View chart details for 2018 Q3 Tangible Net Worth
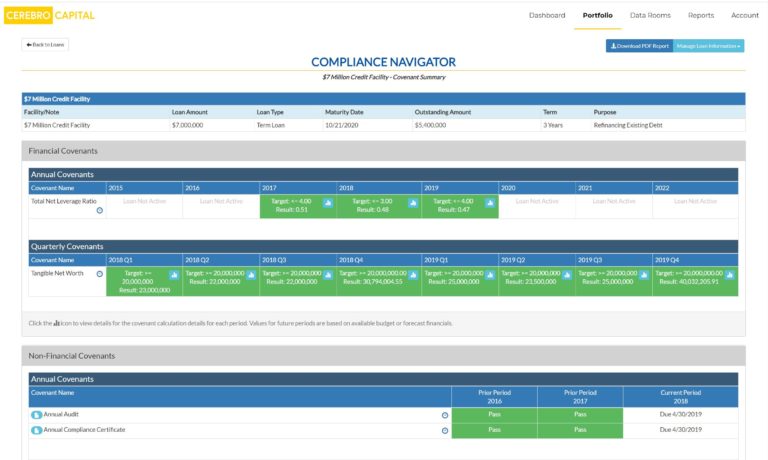Viewport: 768px width, 460px height. point(328,275)
